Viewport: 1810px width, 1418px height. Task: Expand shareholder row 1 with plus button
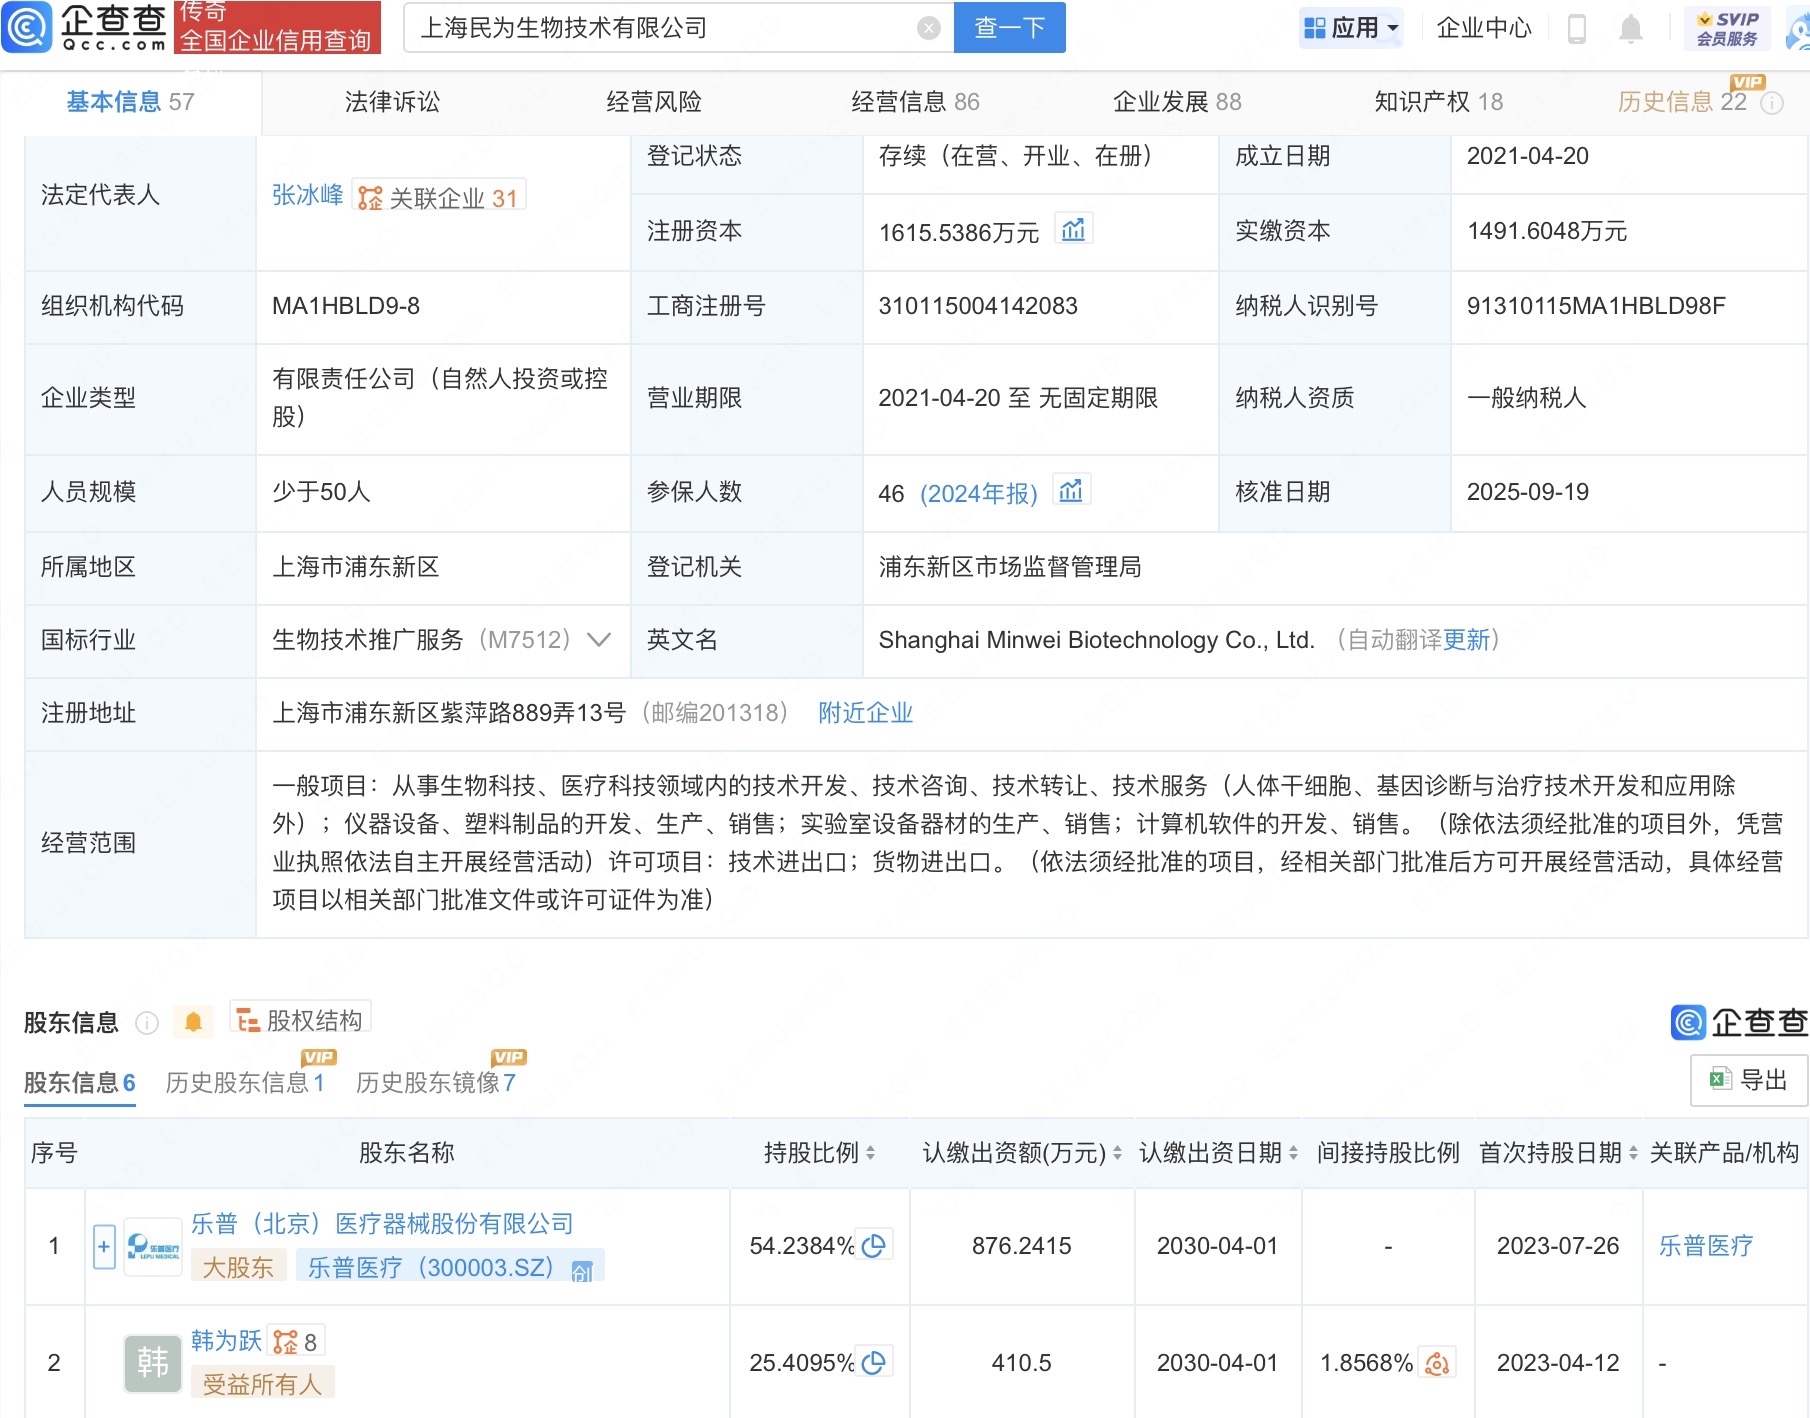tap(104, 1246)
